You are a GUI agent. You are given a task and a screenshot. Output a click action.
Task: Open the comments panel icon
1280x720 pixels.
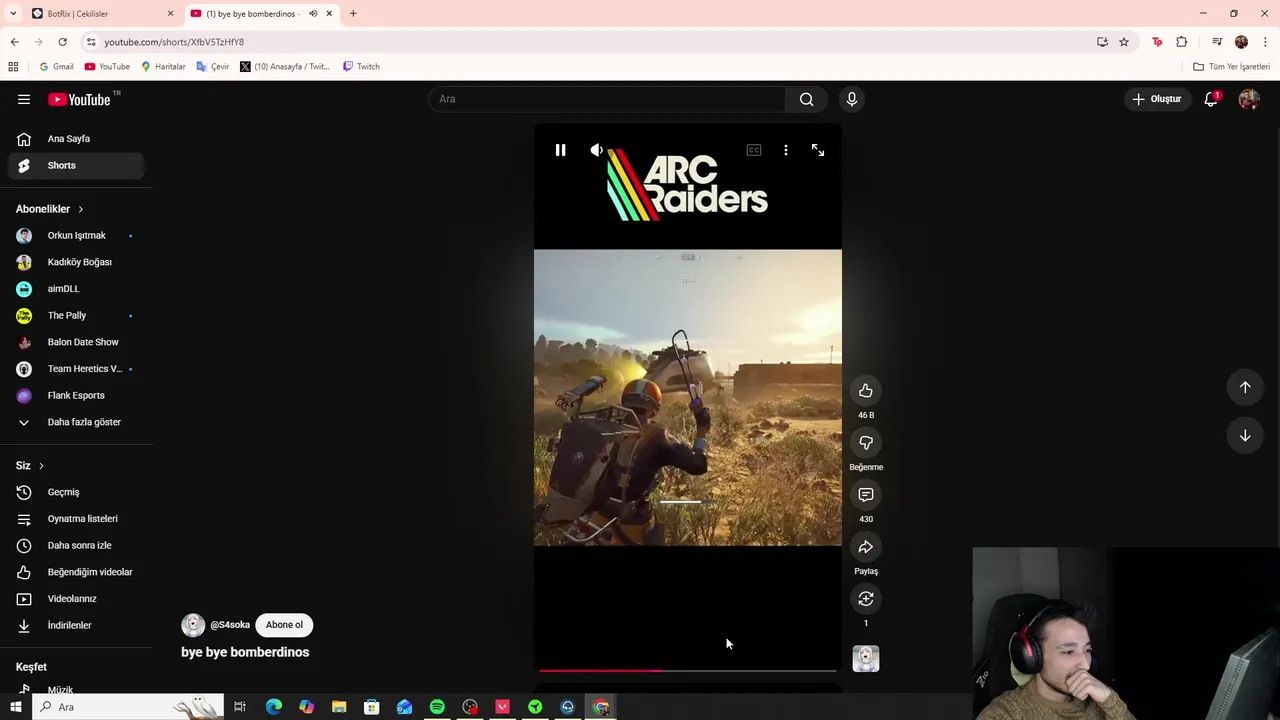click(x=866, y=495)
